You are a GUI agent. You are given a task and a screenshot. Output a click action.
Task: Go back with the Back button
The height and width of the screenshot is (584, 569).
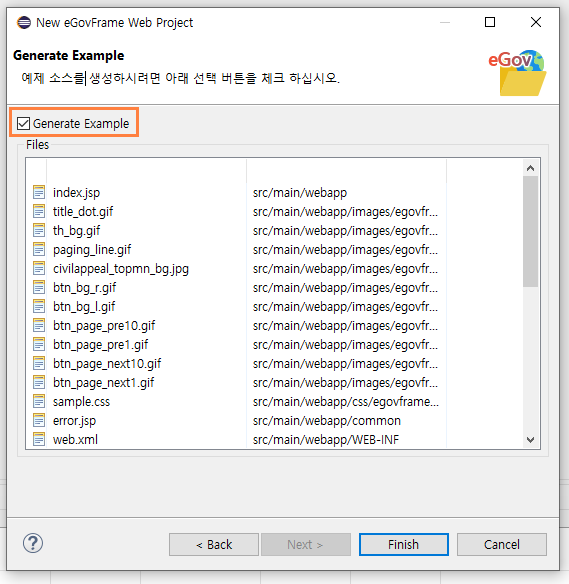point(214,545)
